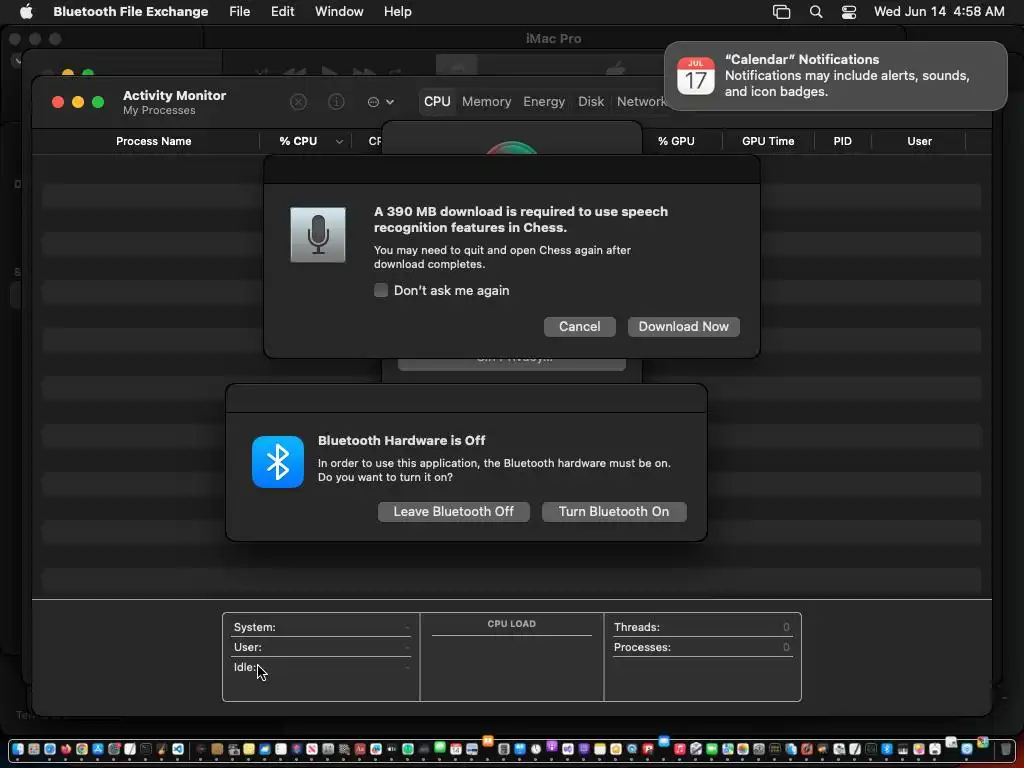Launch Firefox from the Dock
This screenshot has width=1024, height=768.
[65, 749]
